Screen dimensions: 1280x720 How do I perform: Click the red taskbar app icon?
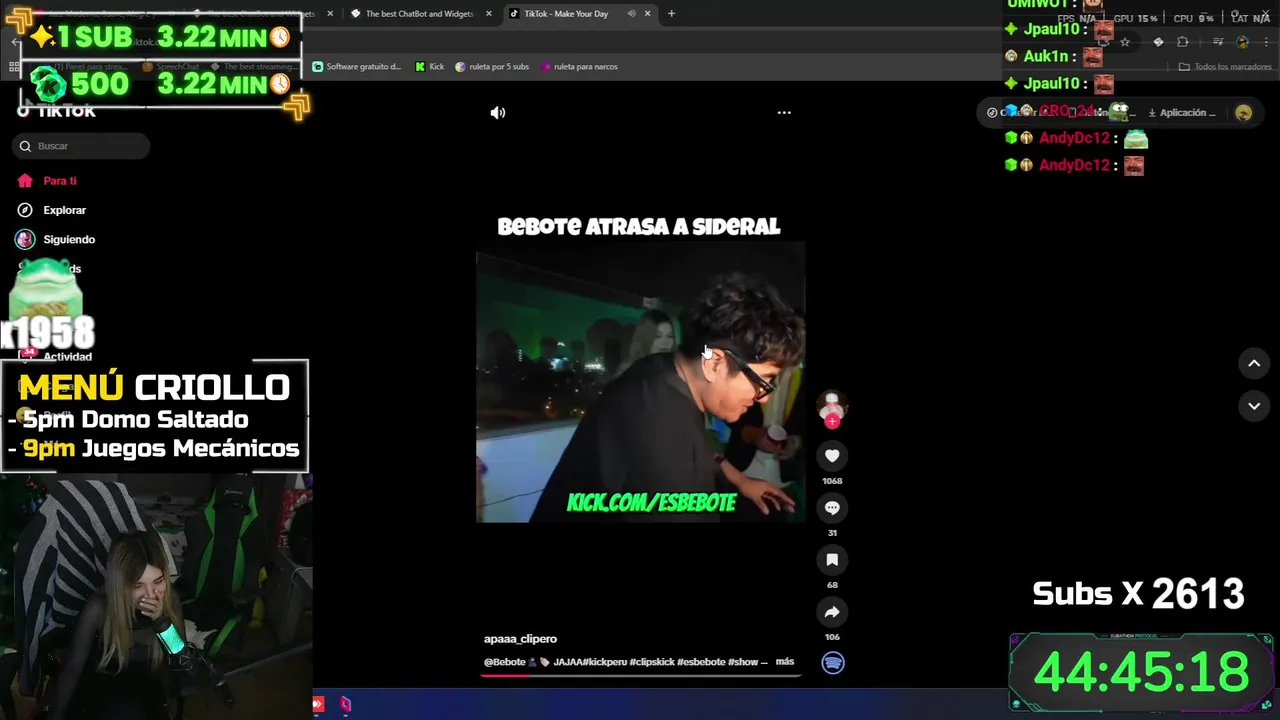(x=318, y=704)
